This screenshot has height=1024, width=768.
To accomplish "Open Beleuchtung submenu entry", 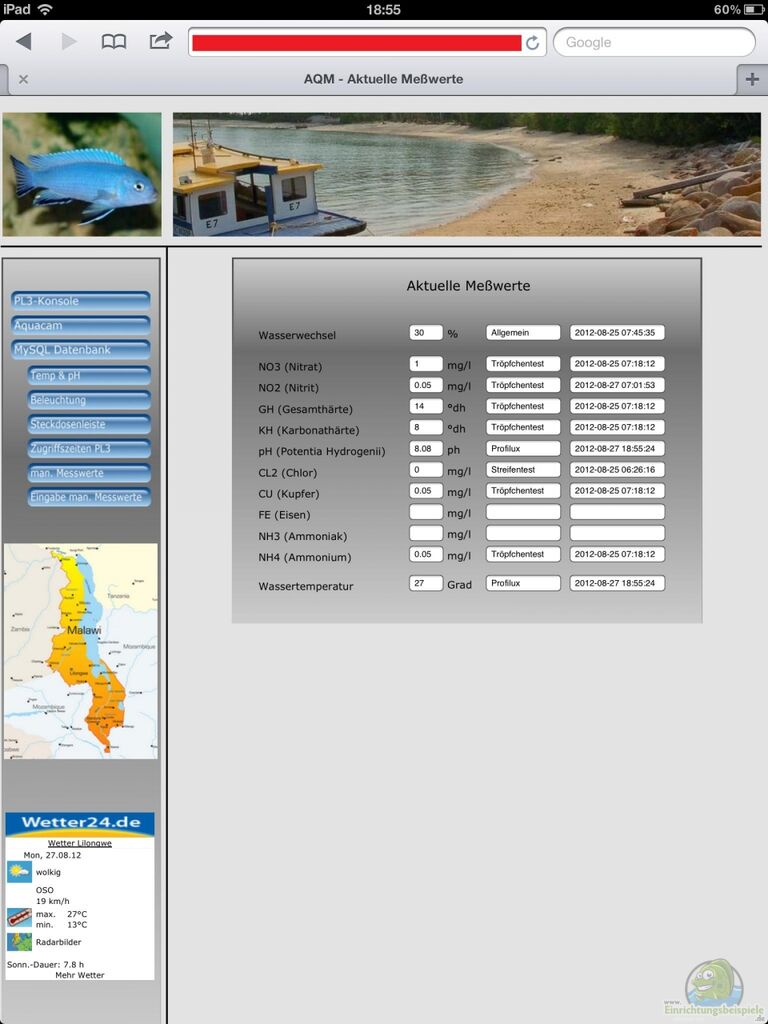I will point(89,400).
